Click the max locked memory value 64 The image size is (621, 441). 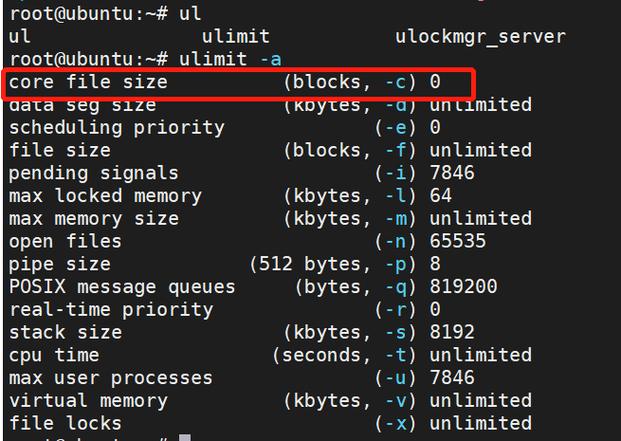click(x=440, y=196)
